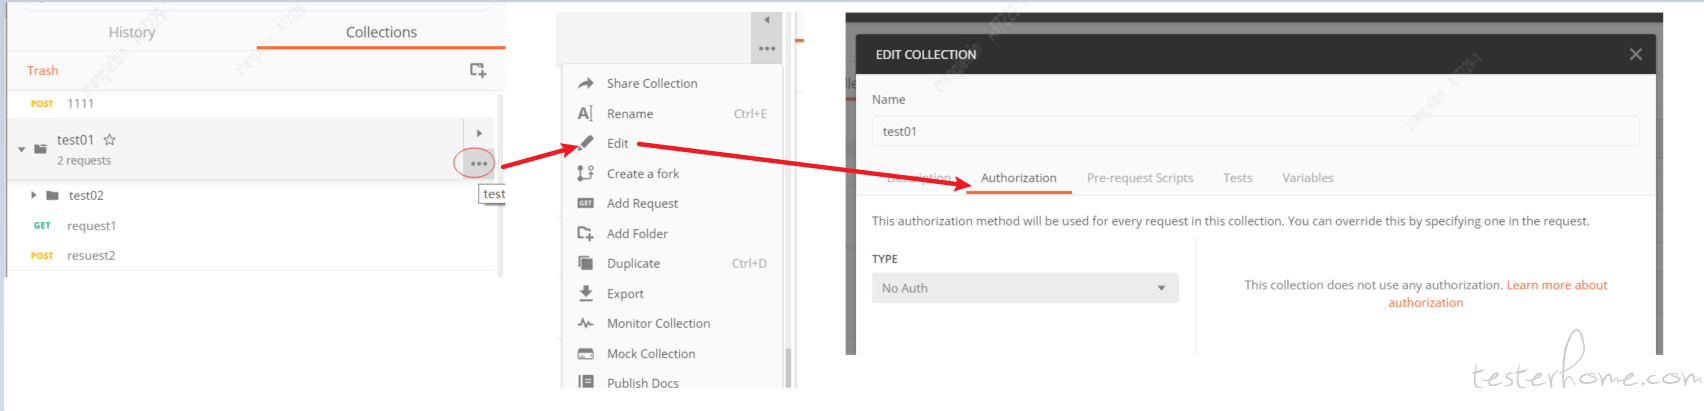Click the Duplicate copy icon

pos(586,263)
